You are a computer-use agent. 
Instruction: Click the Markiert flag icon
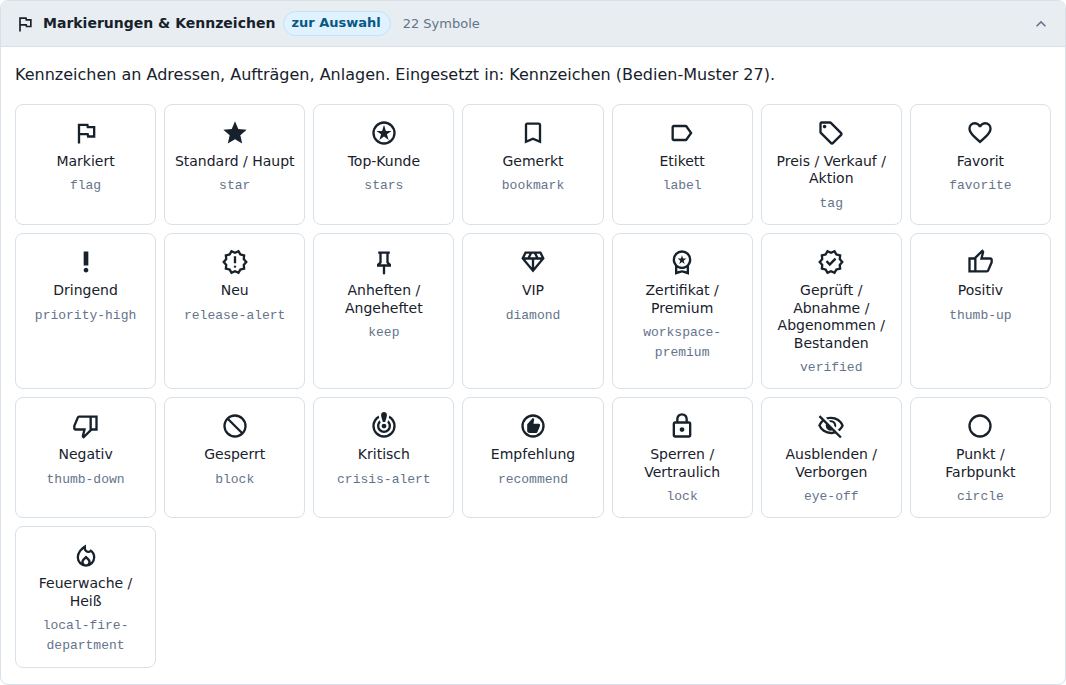(86, 133)
